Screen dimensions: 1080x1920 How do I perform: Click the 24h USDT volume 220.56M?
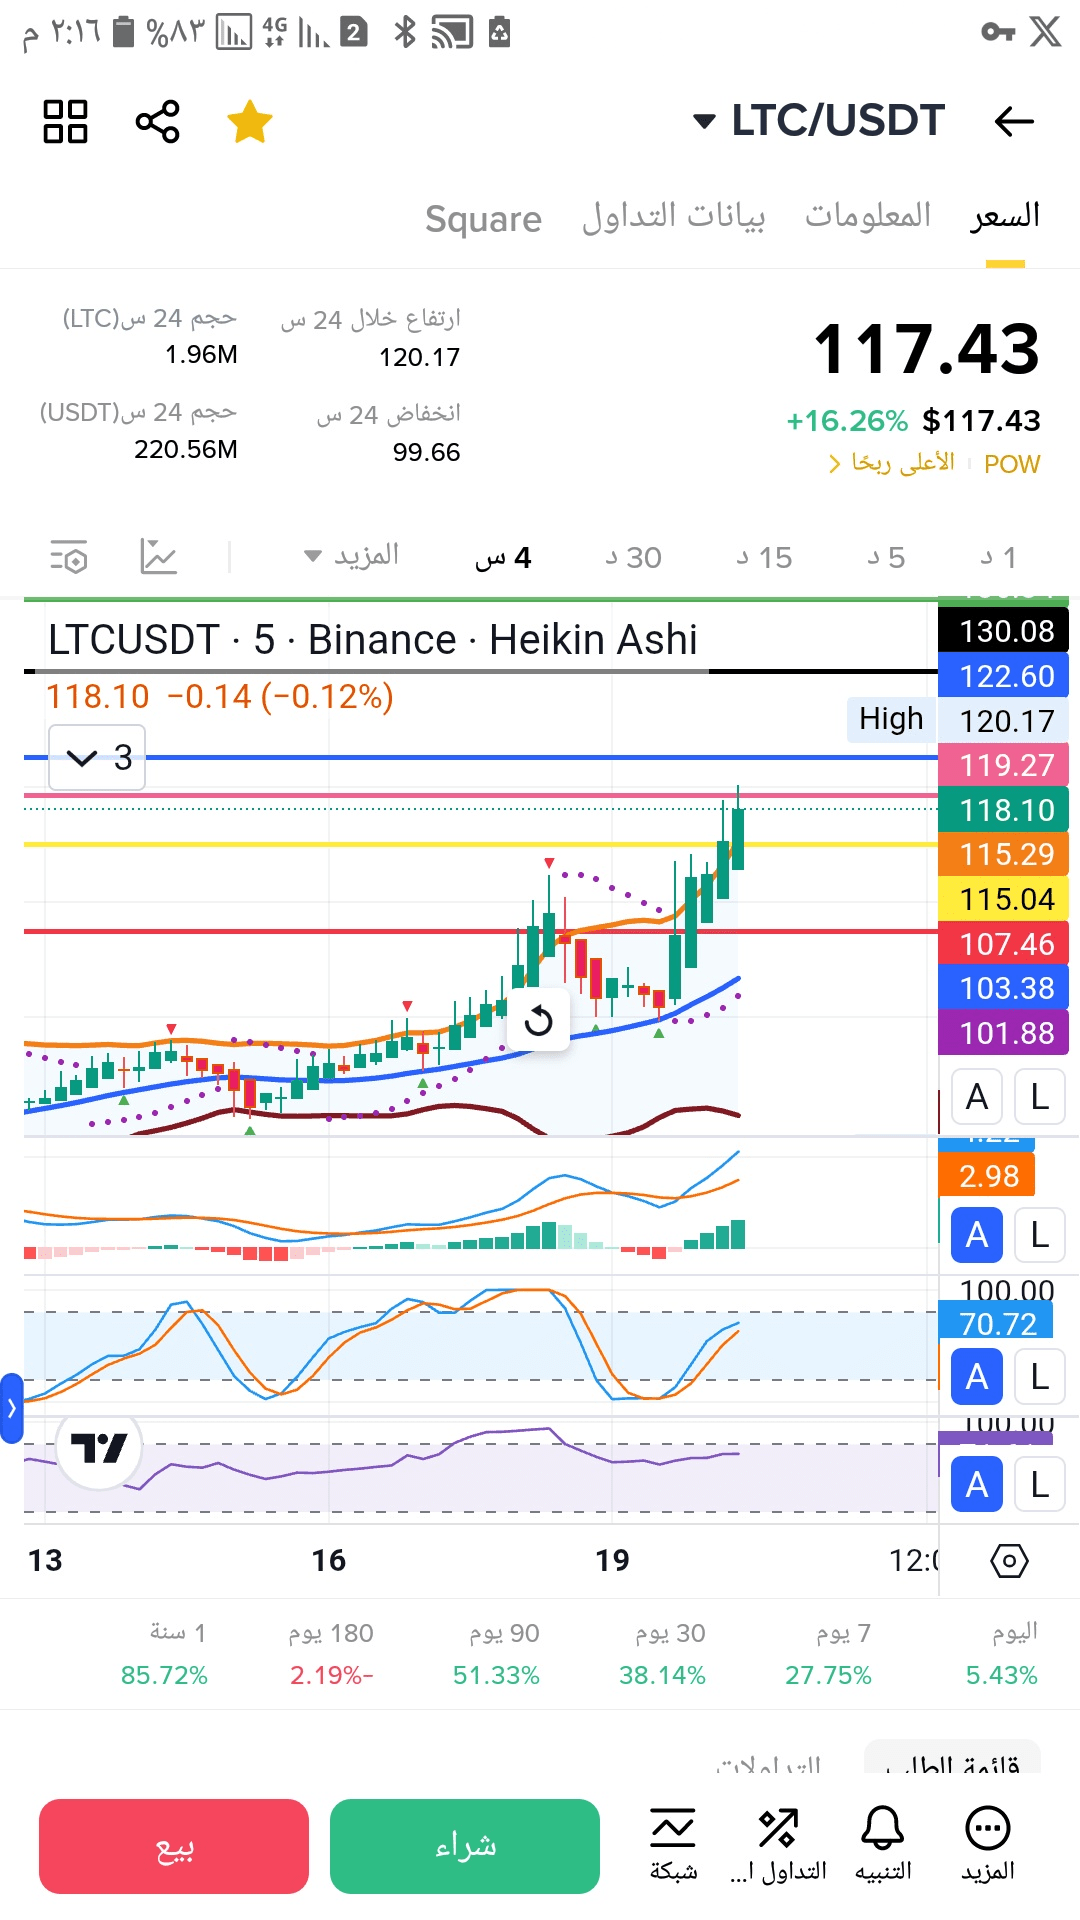pos(186,449)
